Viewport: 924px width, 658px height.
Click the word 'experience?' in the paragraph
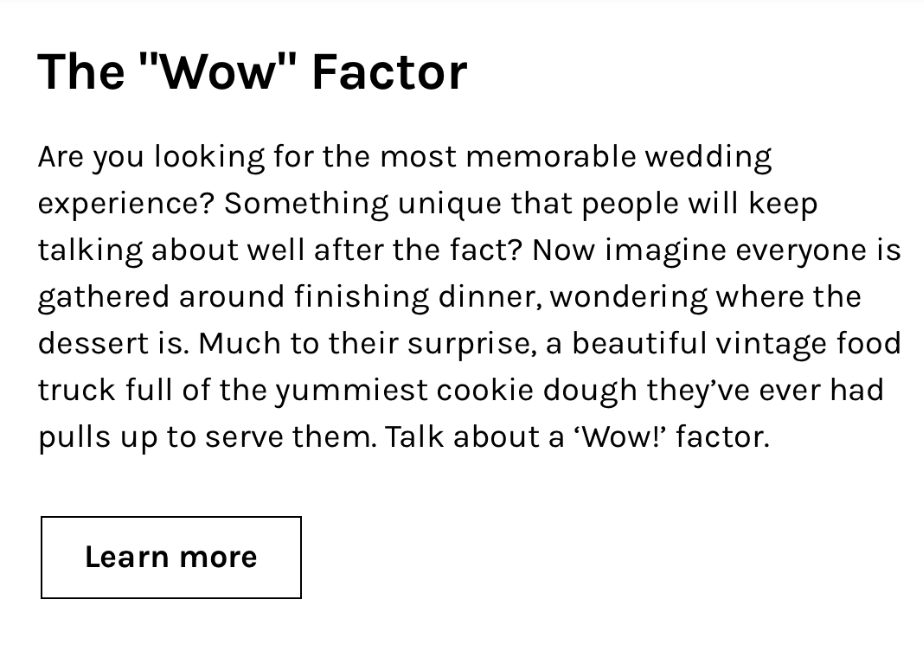click(126, 204)
